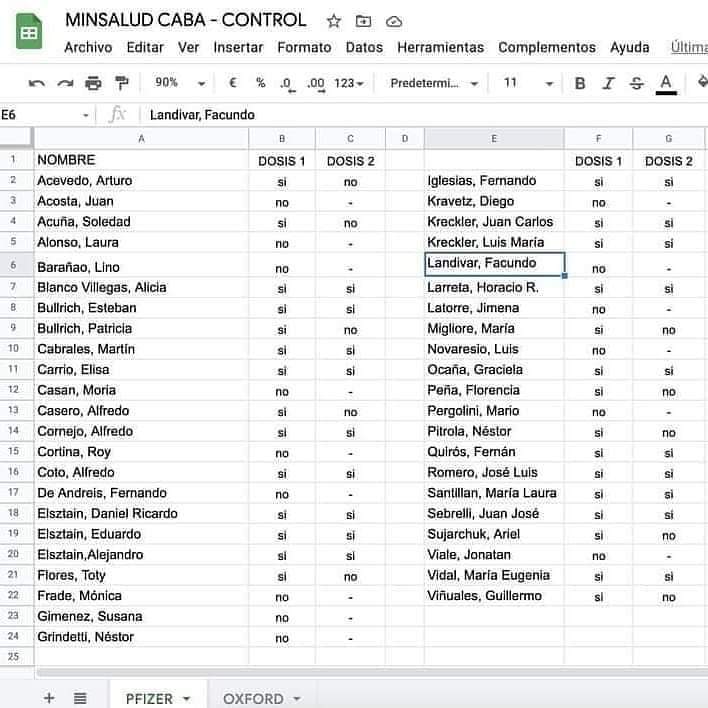The width and height of the screenshot is (708, 708).
Task: Star this document
Action: (334, 21)
